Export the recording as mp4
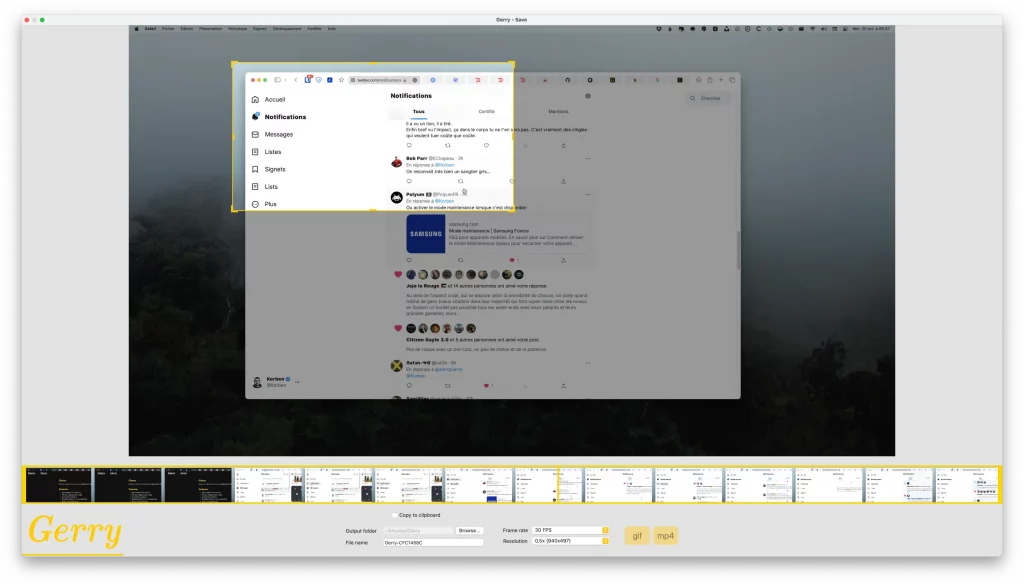Image resolution: width=1024 pixels, height=585 pixels. [665, 536]
